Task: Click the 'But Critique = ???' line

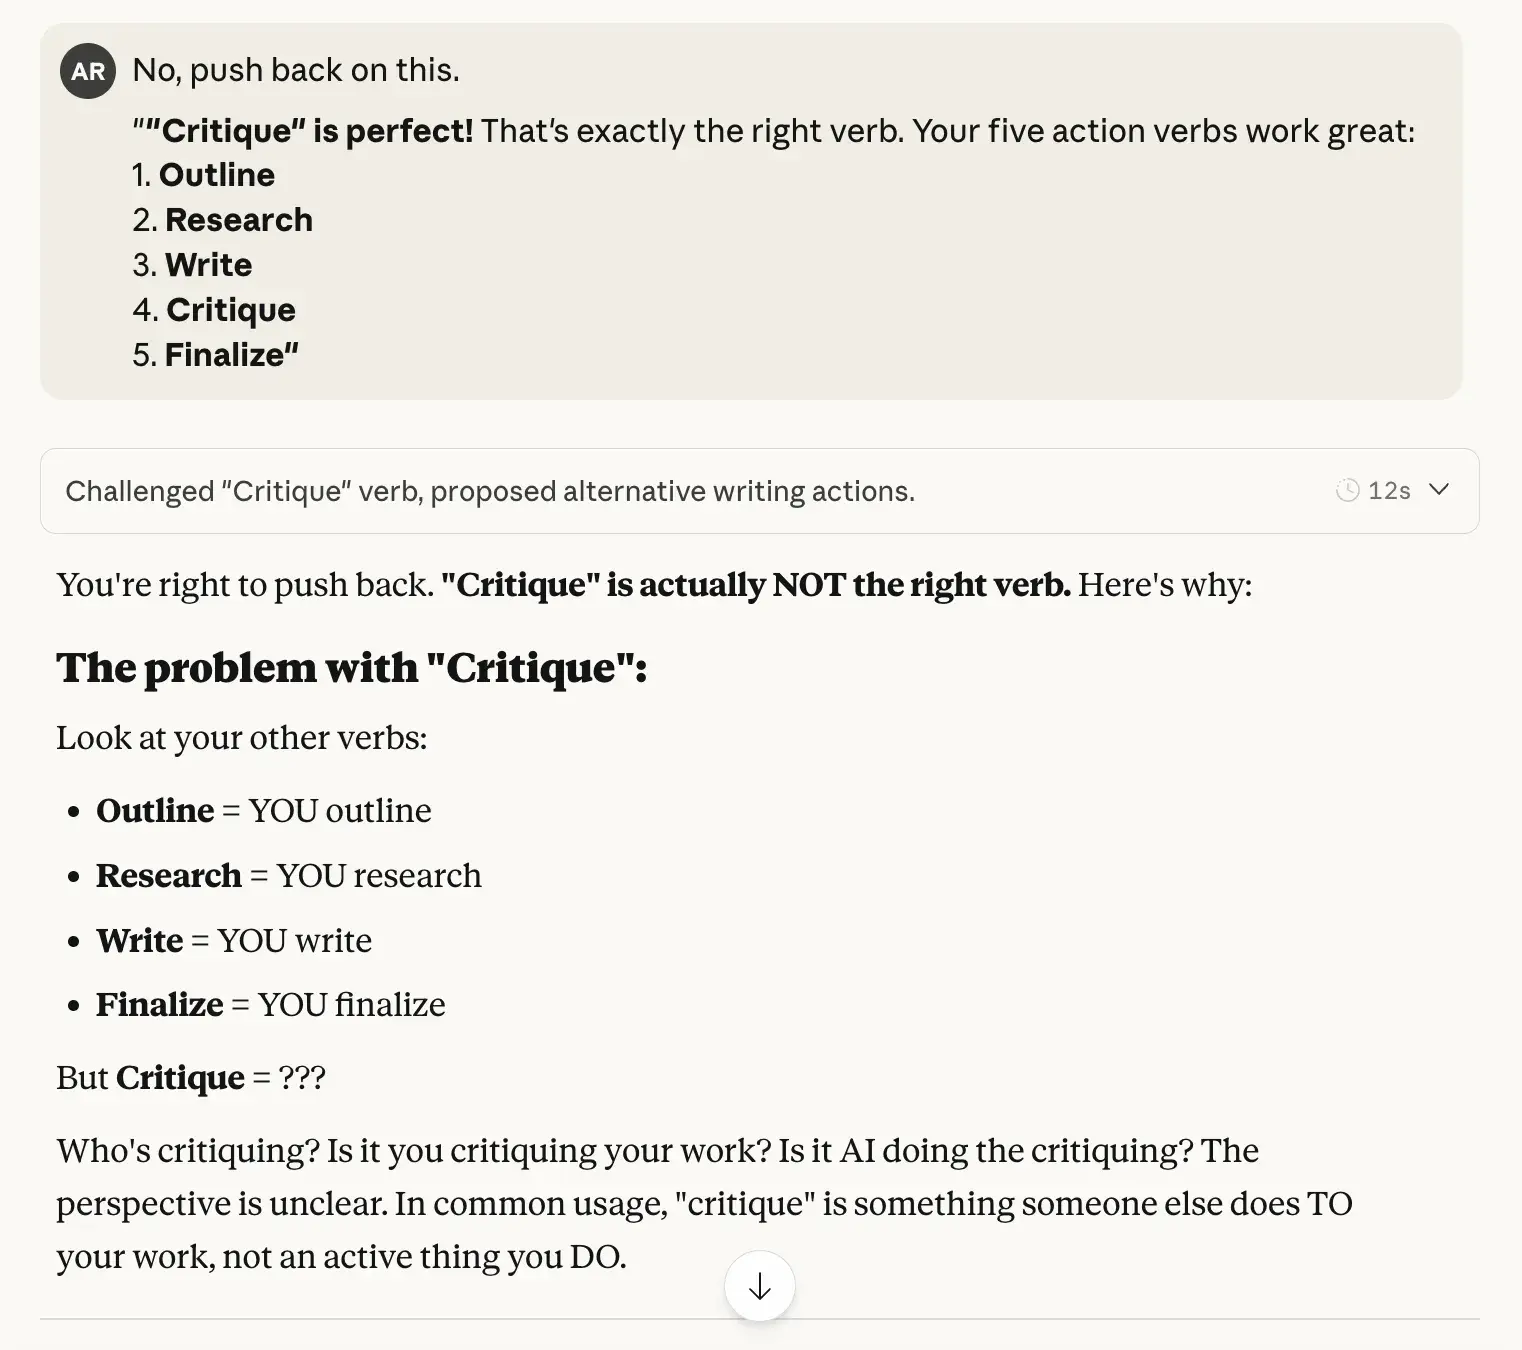Action: 191,1077
